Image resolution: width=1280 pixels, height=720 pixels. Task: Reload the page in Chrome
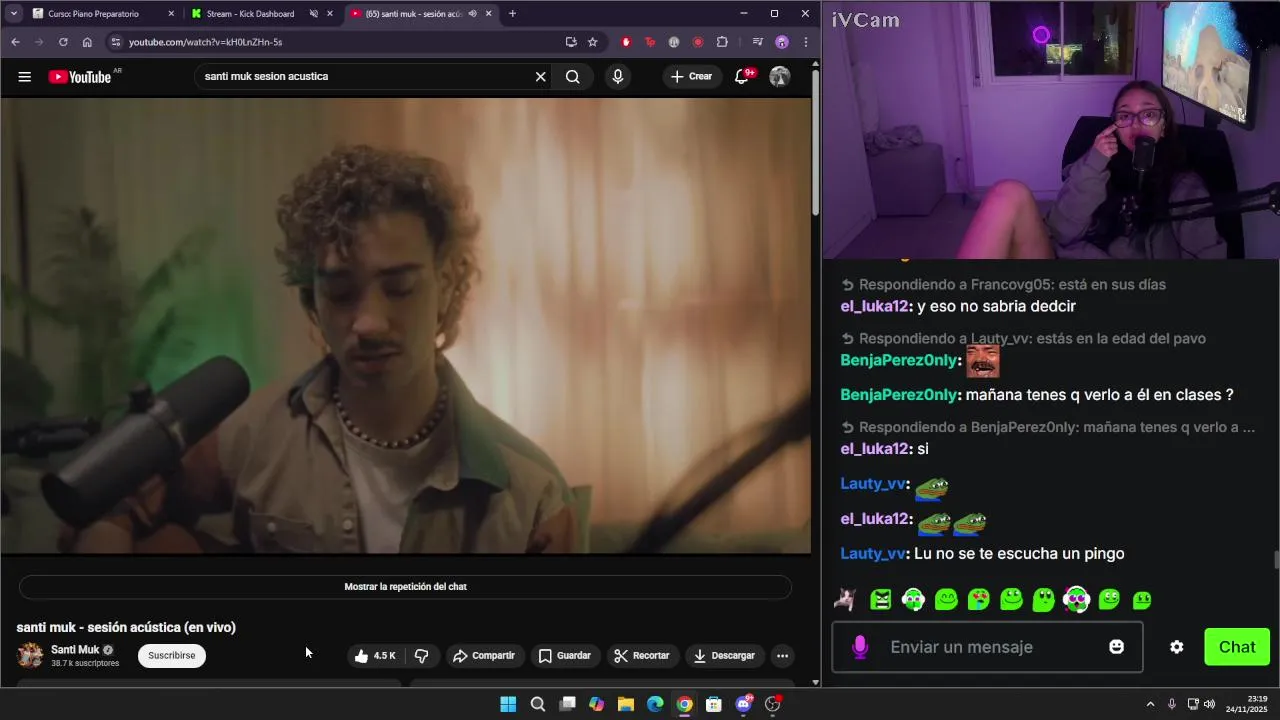63,42
